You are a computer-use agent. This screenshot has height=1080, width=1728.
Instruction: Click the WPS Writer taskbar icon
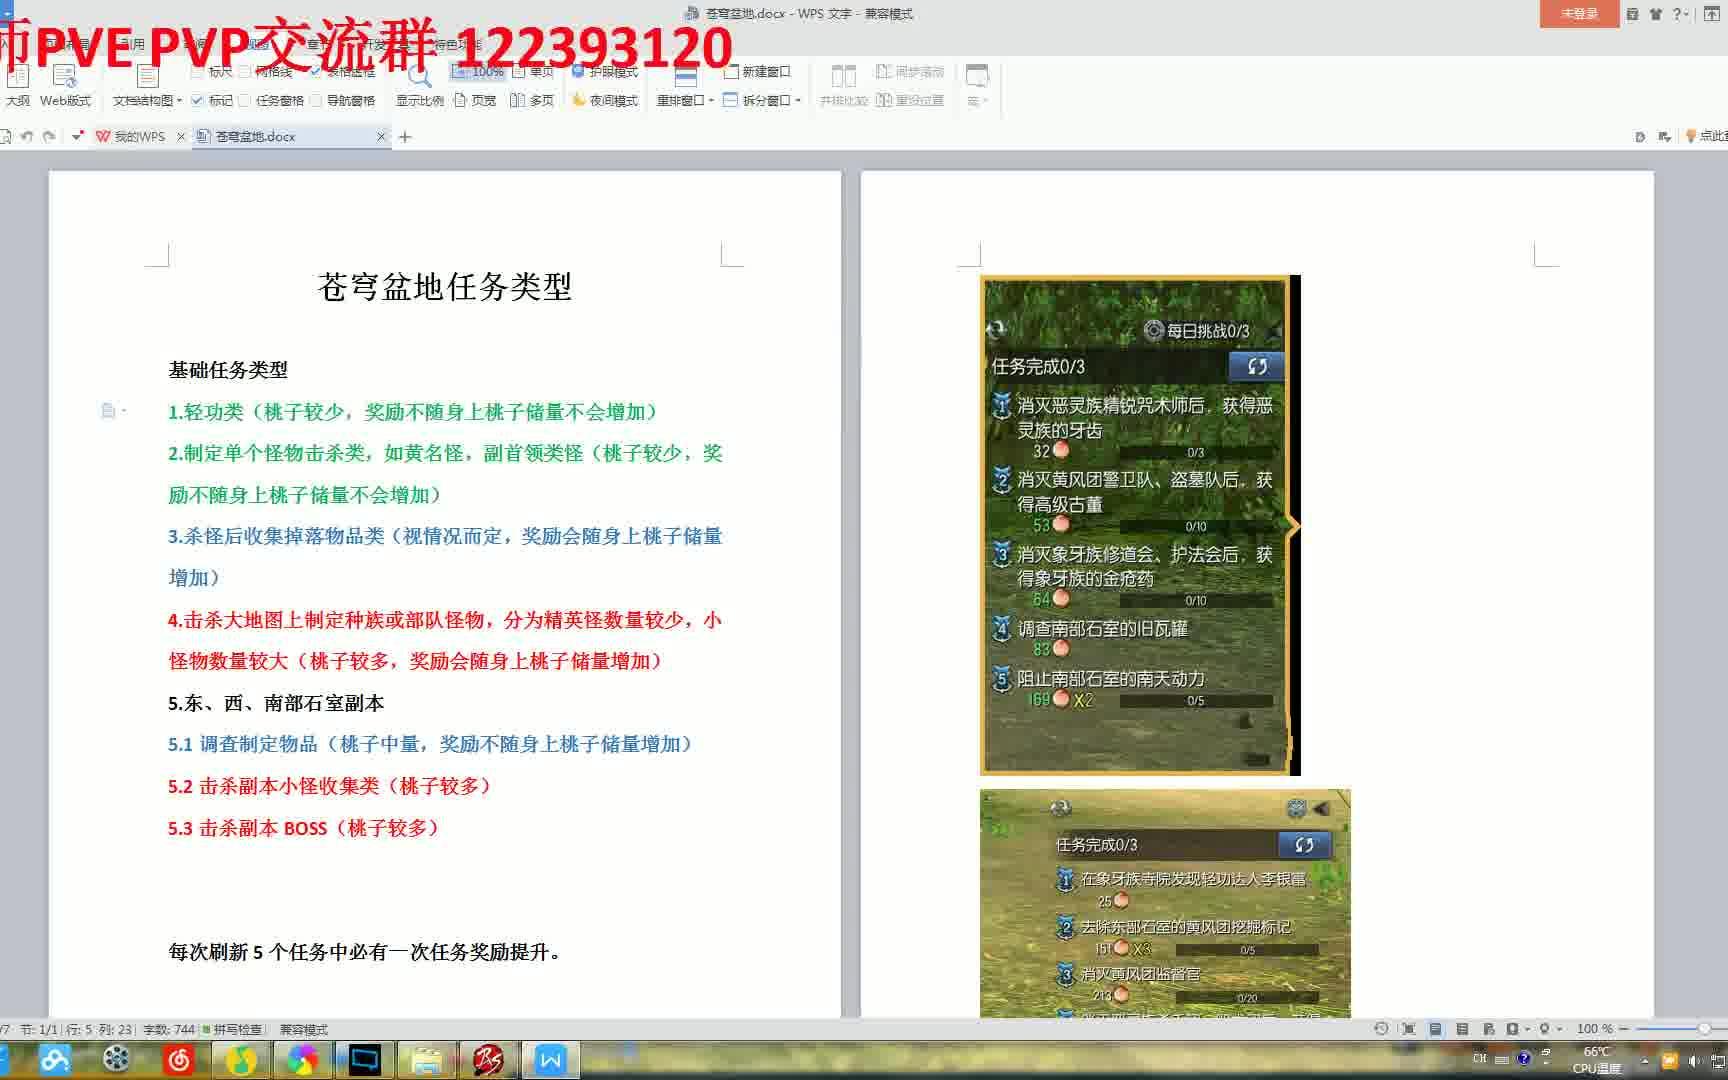[x=551, y=1059]
